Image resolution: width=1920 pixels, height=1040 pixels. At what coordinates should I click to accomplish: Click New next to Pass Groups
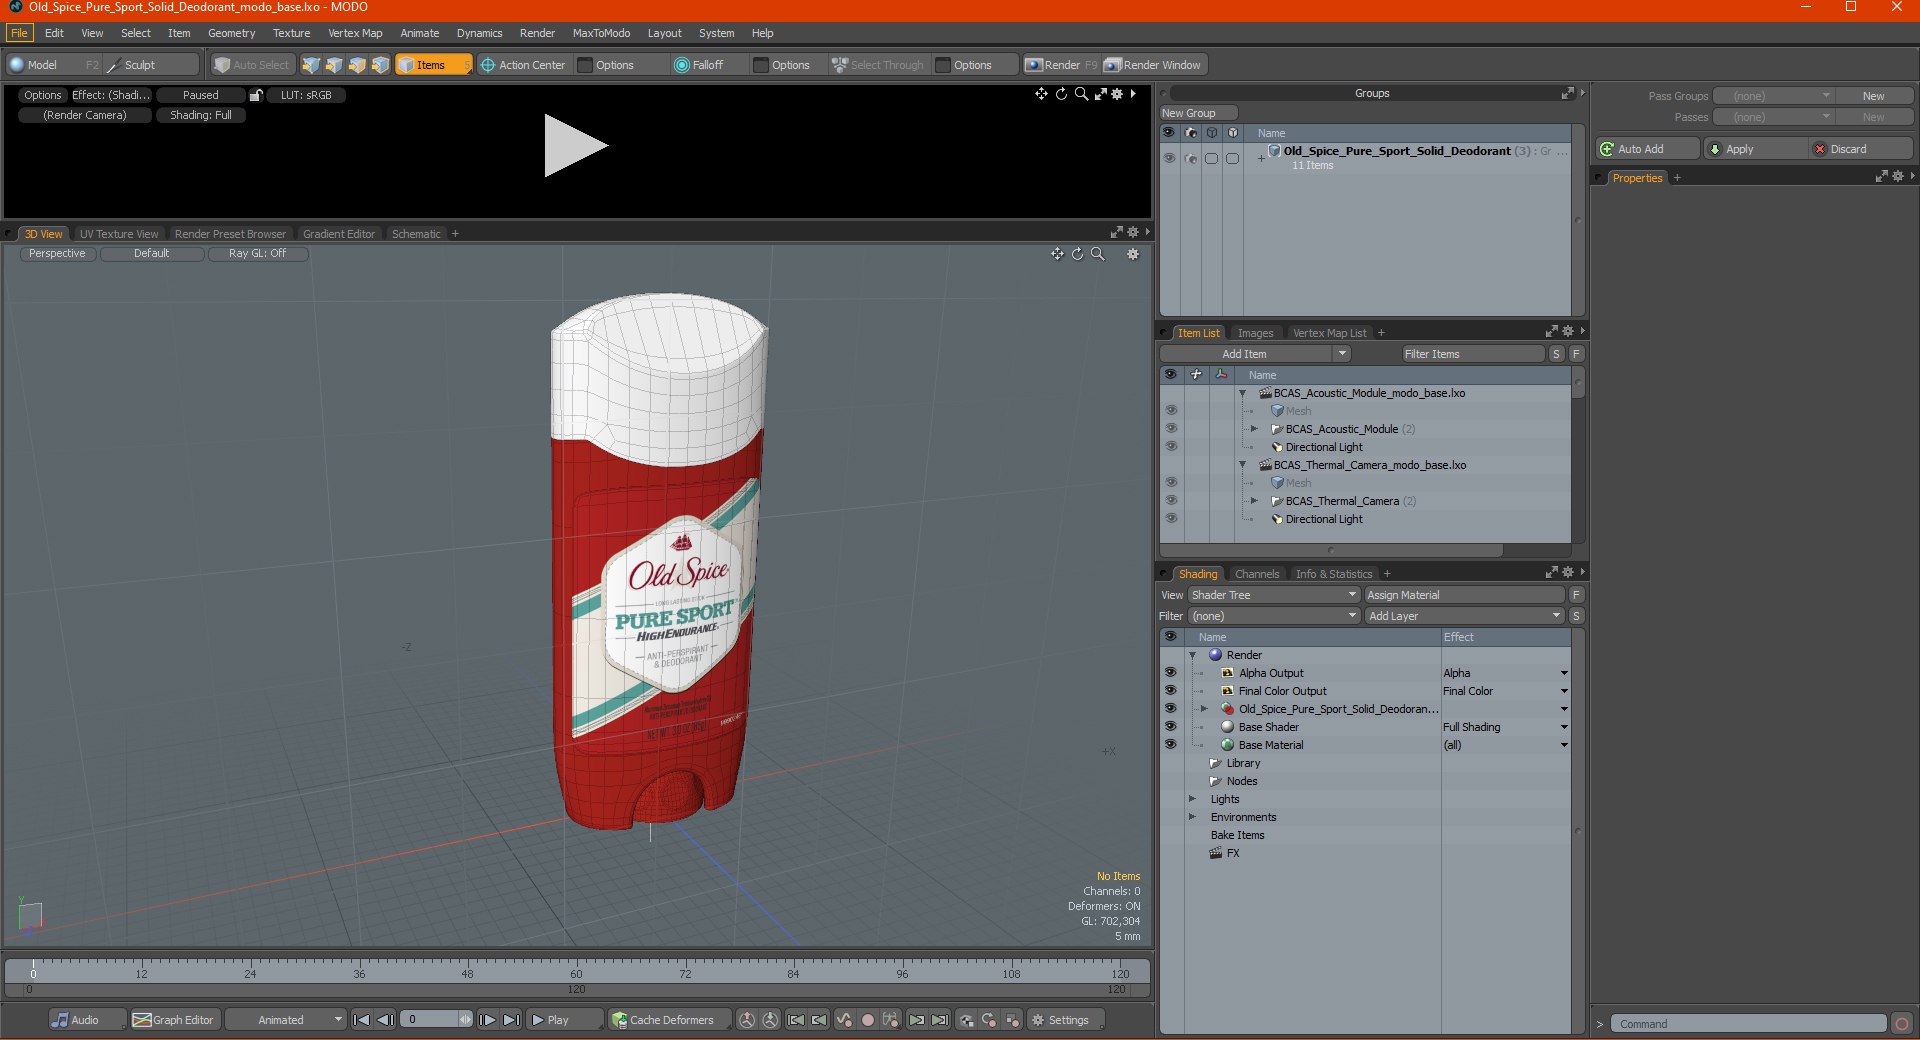[x=1873, y=96]
